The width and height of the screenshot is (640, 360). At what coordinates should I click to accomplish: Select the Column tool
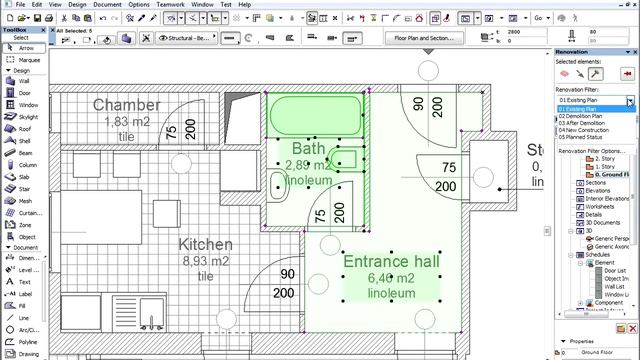coord(24,165)
